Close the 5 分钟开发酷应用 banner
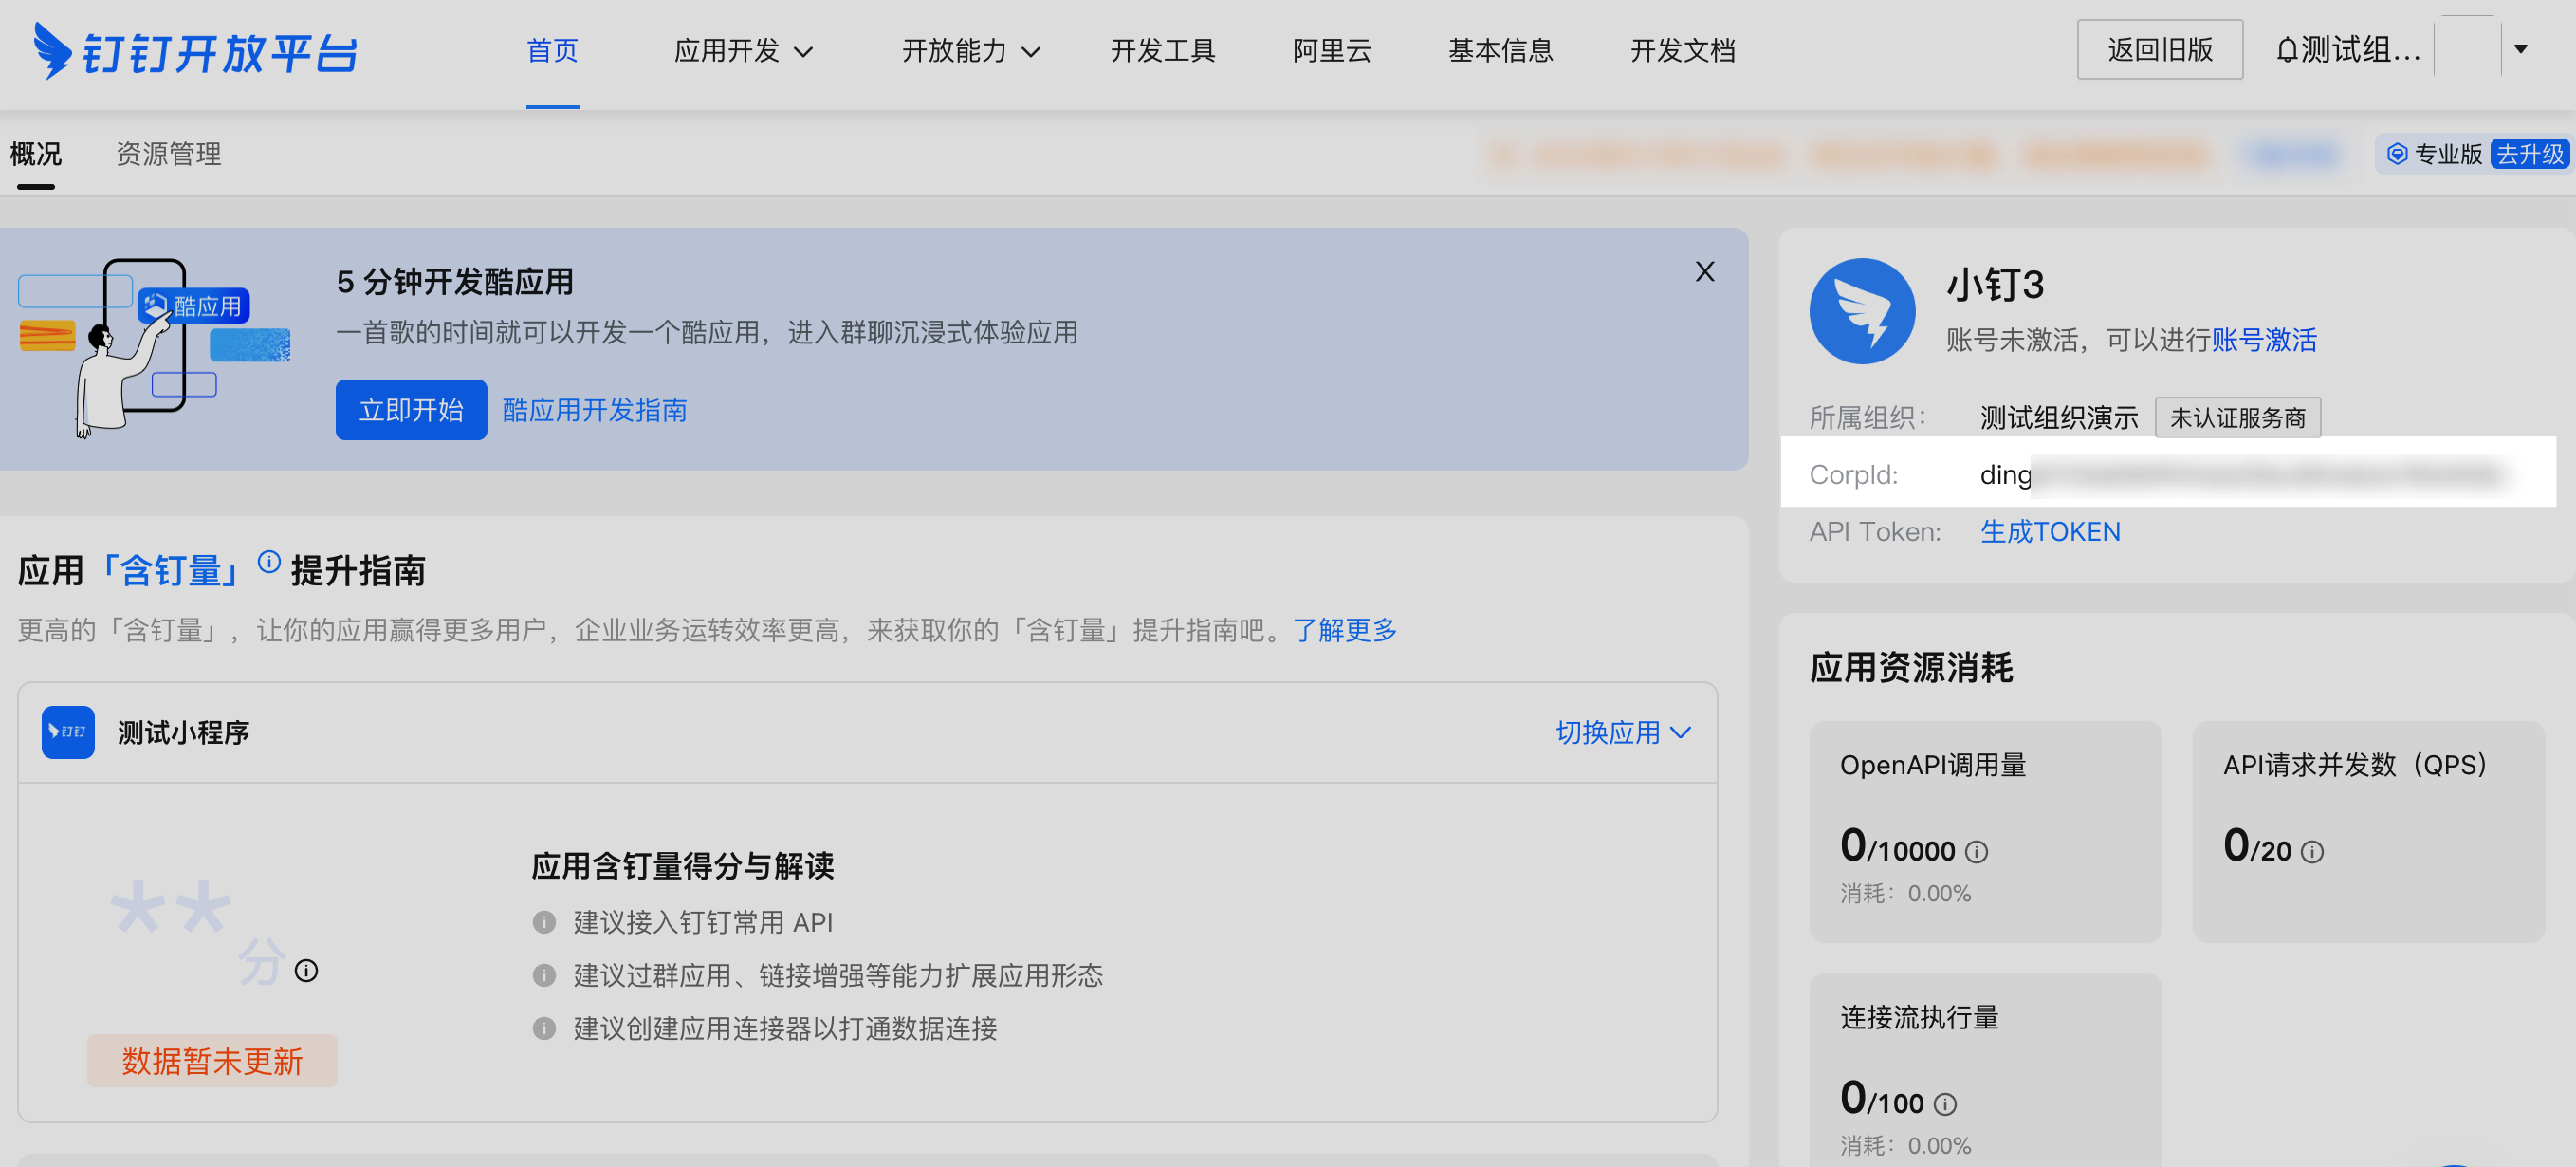 pos(1705,272)
